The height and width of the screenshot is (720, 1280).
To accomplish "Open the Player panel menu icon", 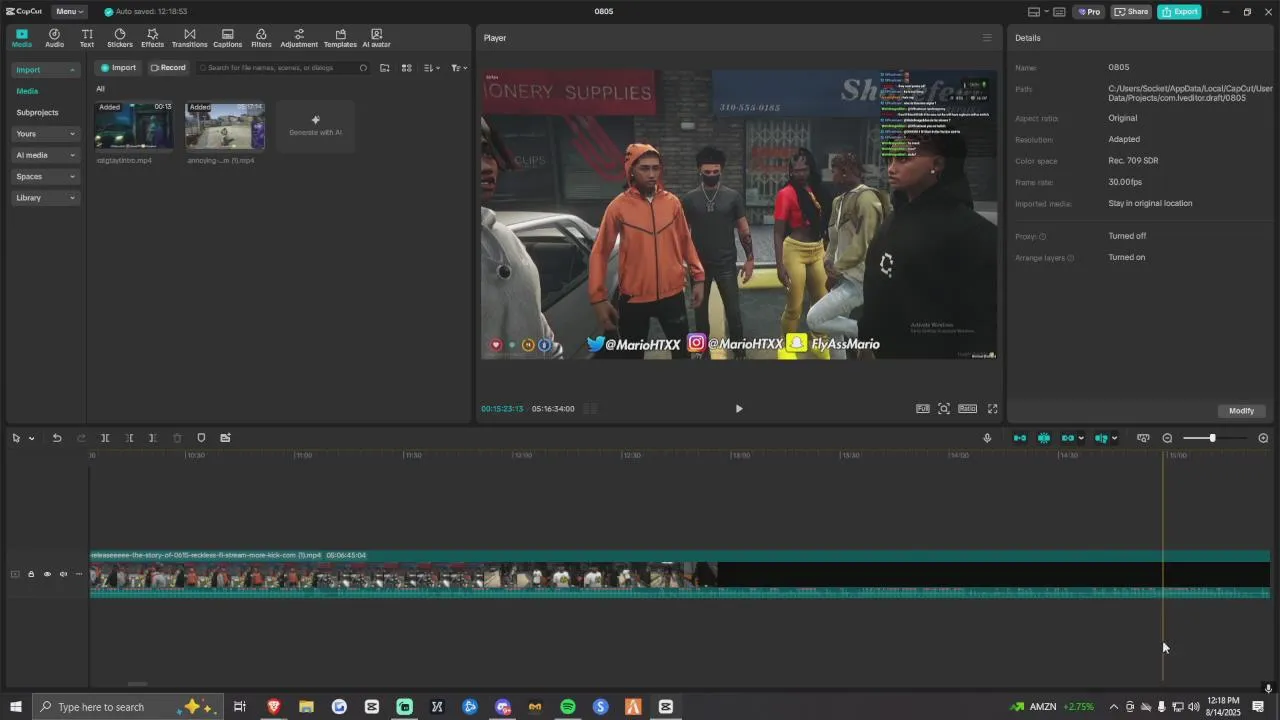I will pos(987,38).
